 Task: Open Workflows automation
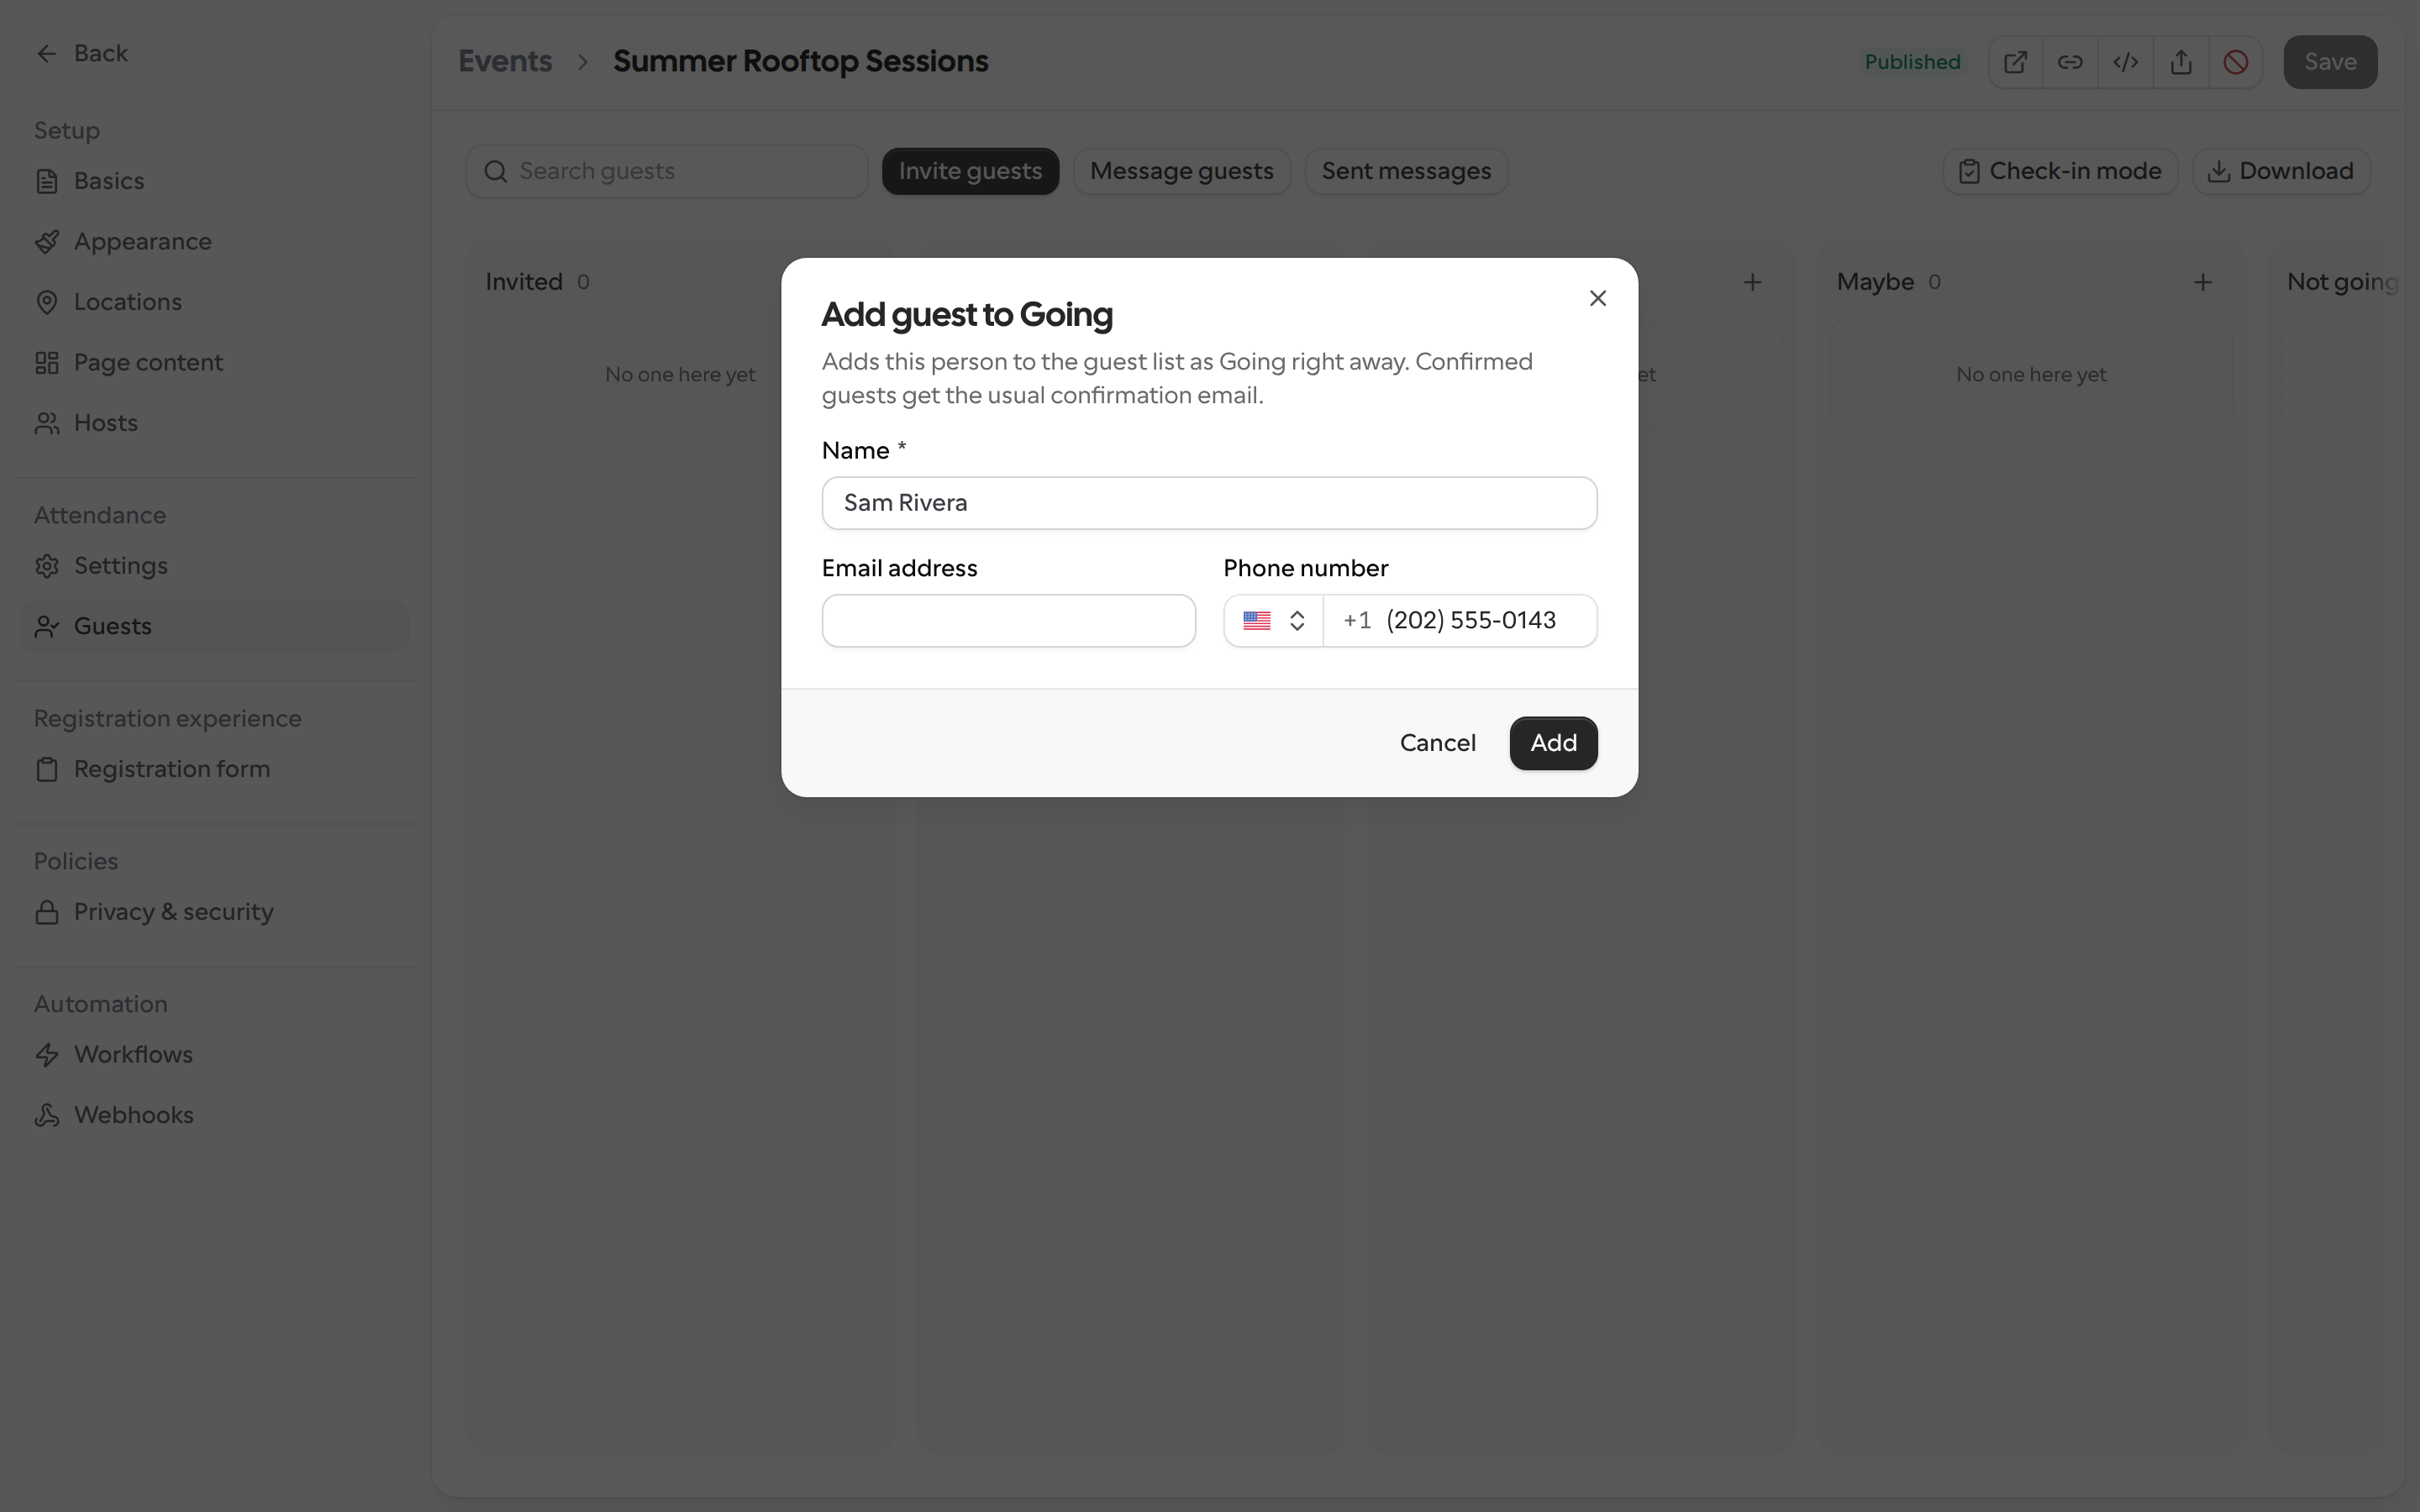click(x=215, y=1055)
